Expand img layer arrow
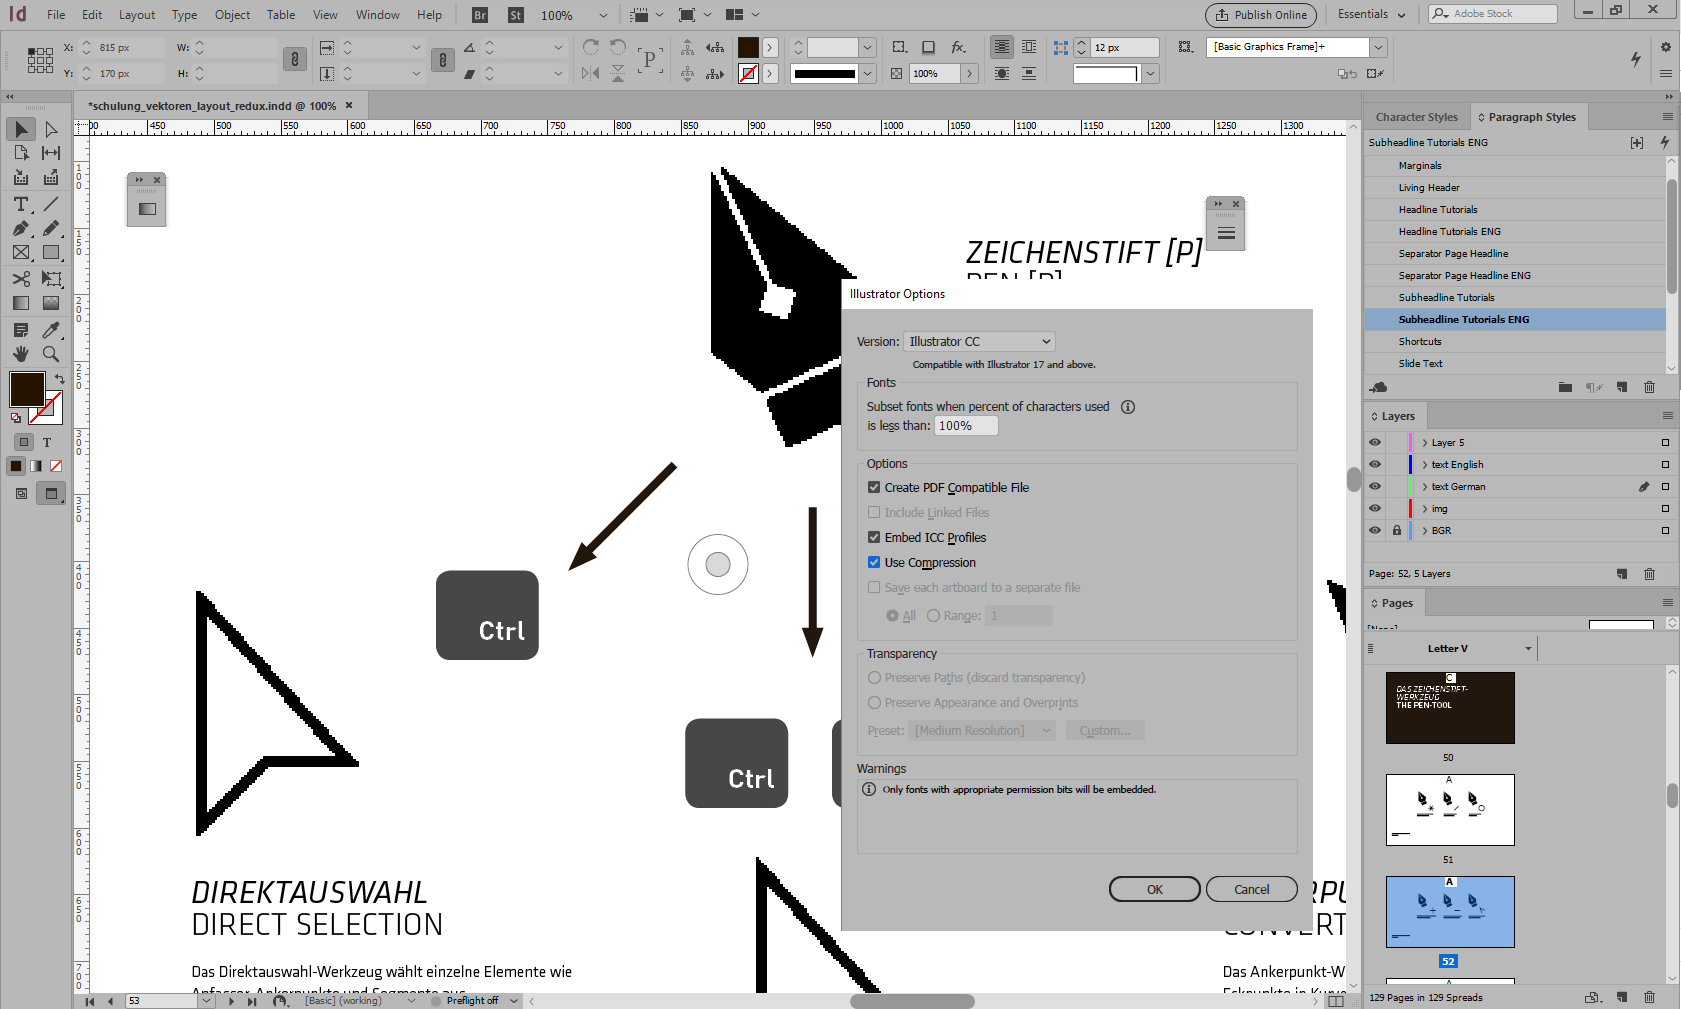Image resolution: width=1681 pixels, height=1009 pixels. point(1424,509)
